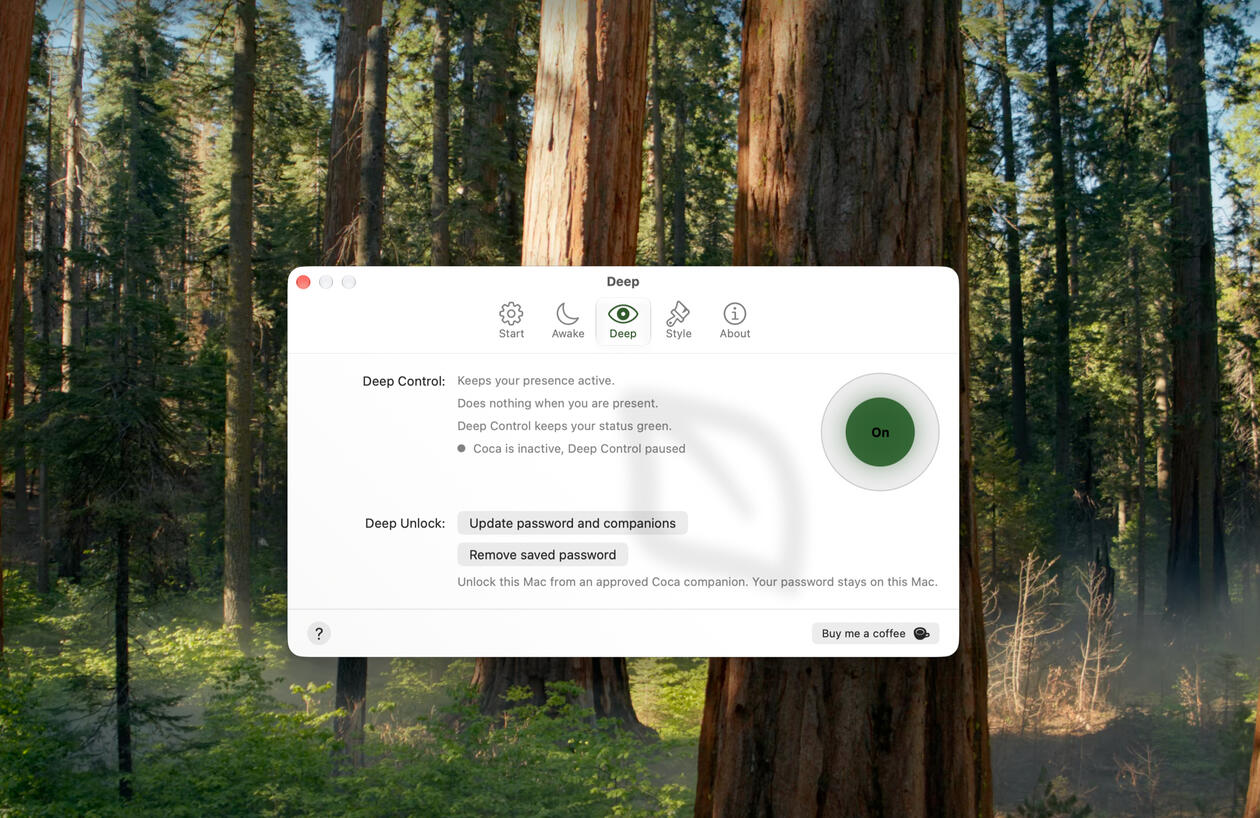Click the 'Deep Control:' label
The image size is (1260, 818).
tap(404, 381)
